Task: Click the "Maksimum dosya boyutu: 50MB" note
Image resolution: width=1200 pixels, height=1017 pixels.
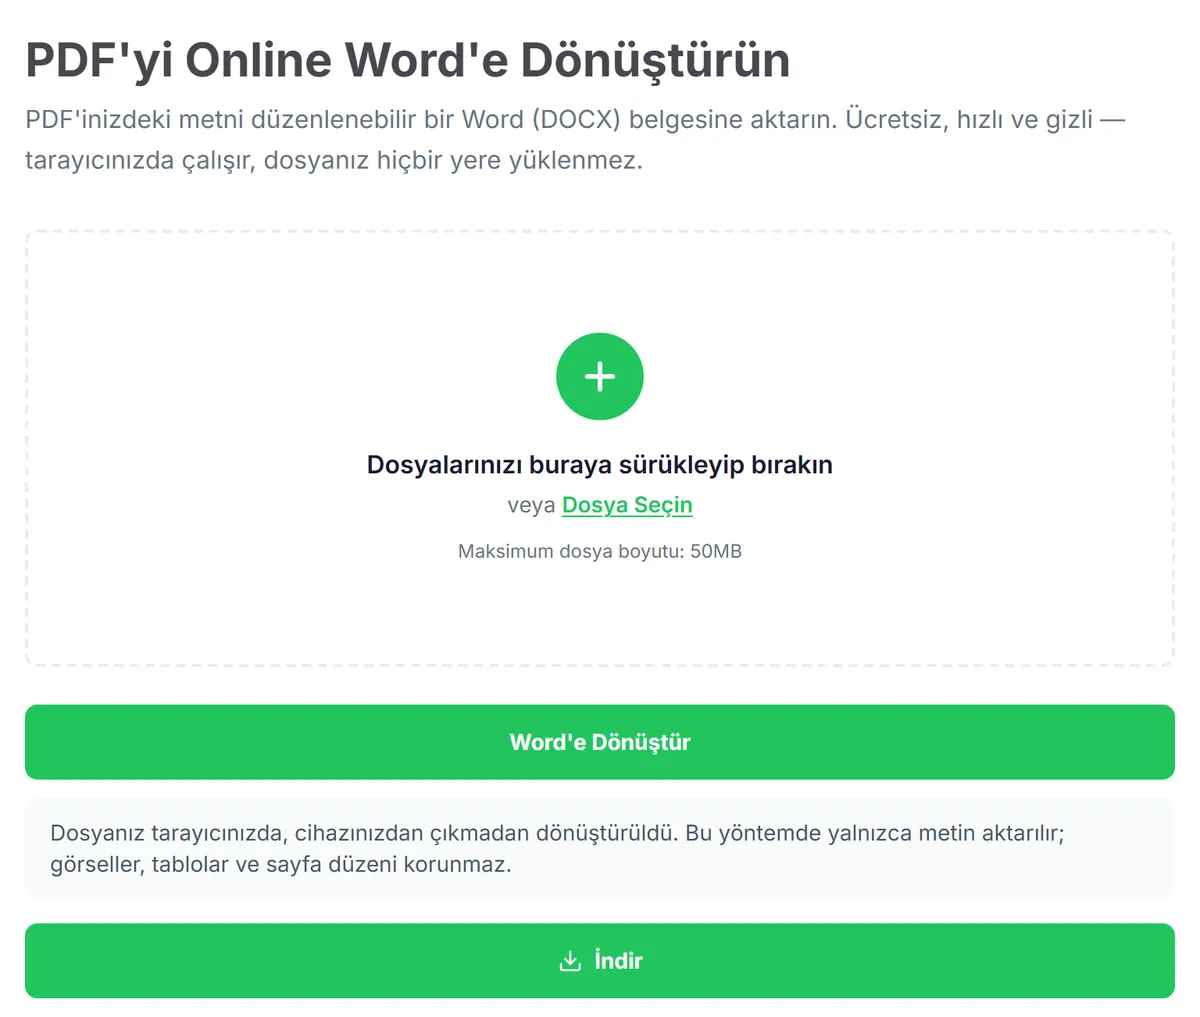Action: coord(600,551)
